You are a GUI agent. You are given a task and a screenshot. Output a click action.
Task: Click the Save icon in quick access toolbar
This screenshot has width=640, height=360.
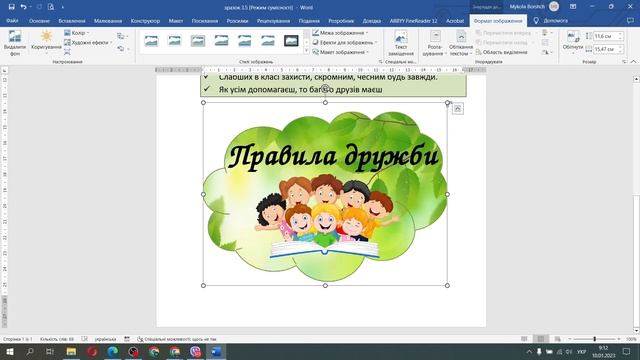point(11,7)
